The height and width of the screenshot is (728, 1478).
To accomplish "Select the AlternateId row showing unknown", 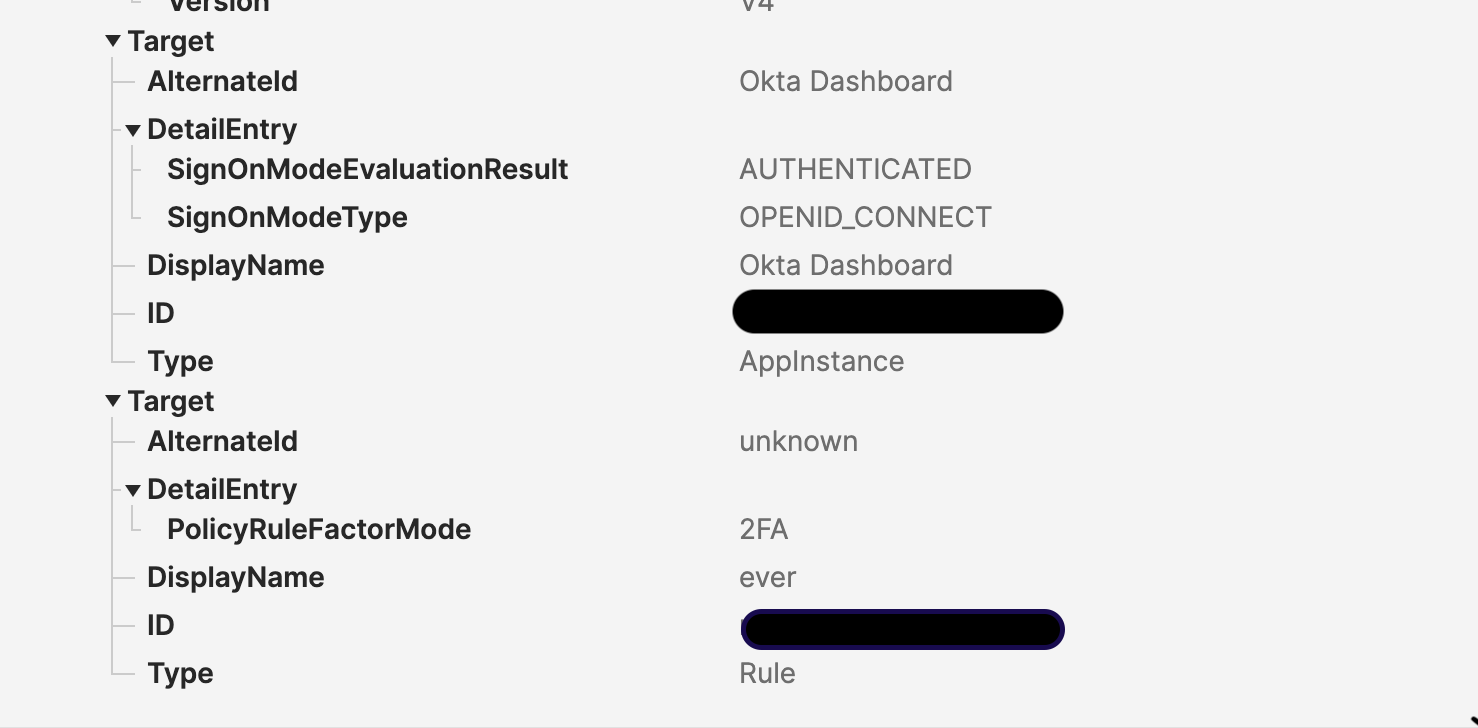I will [222, 441].
